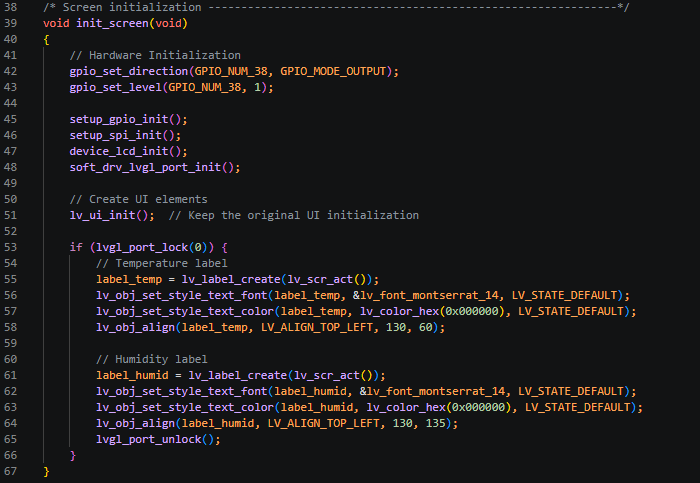Click lv_color_hex on line 57
700x483 pixels.
pos(400,312)
